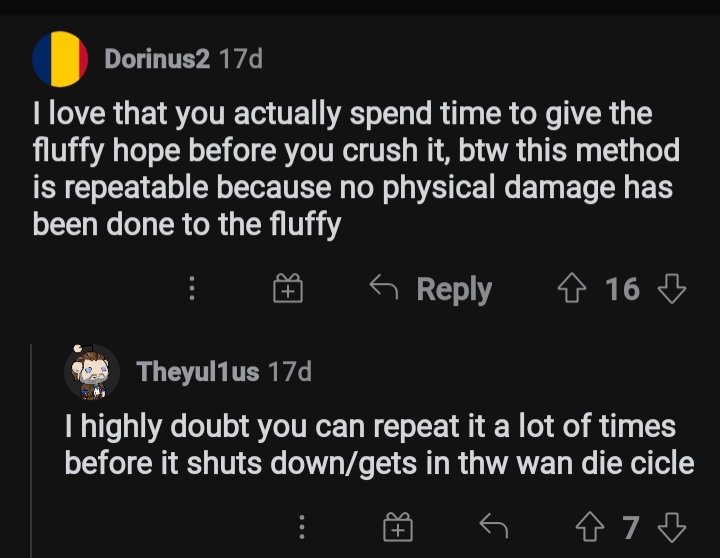The width and height of the screenshot is (720, 558).
Task: Click the reply arrow icon under Dorinus2's comment
Action: point(383,287)
